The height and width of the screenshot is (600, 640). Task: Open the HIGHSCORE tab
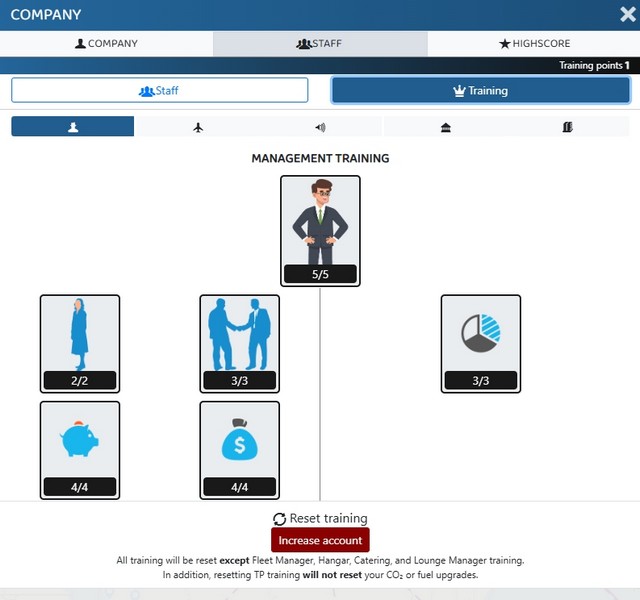tap(534, 44)
